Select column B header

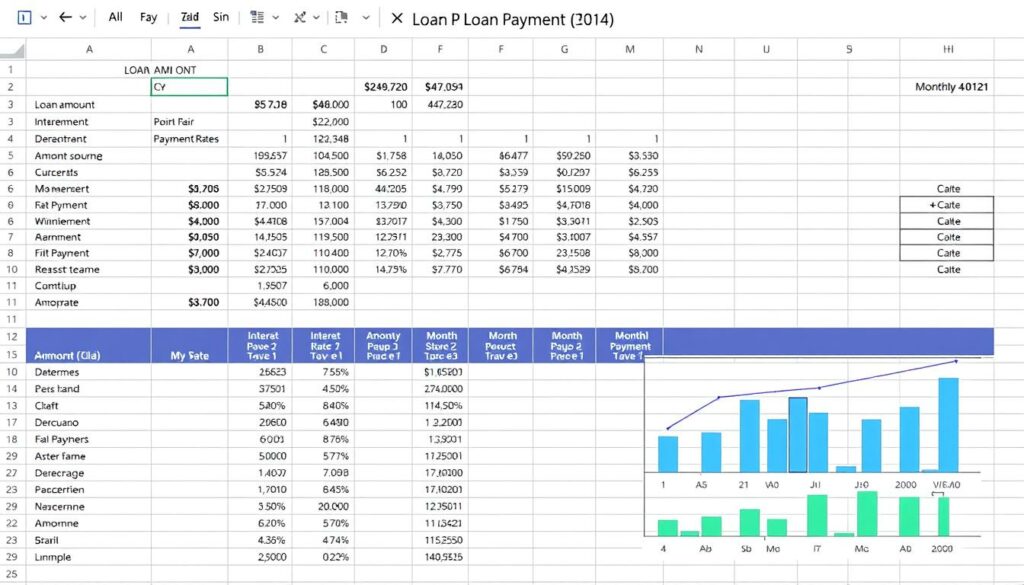(260, 49)
